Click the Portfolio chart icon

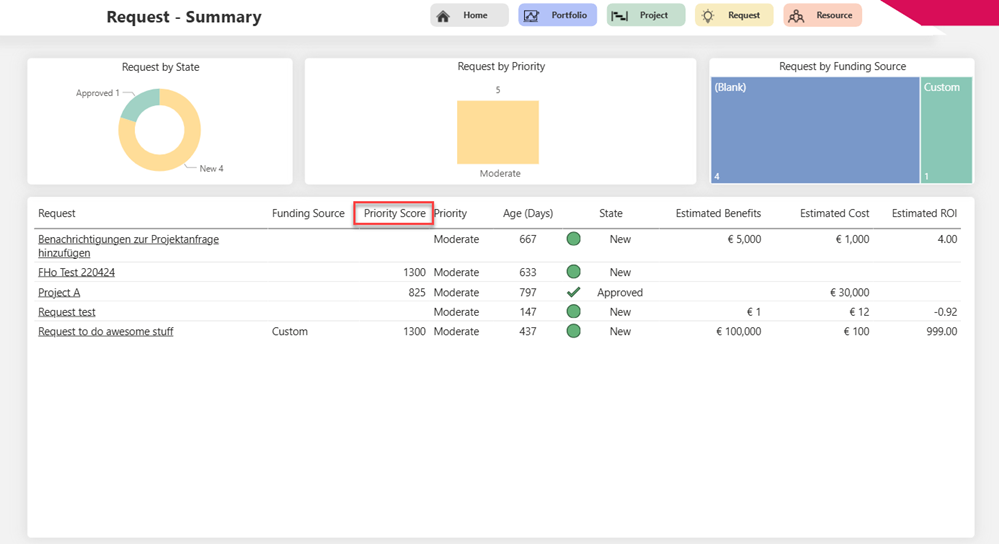click(x=531, y=16)
